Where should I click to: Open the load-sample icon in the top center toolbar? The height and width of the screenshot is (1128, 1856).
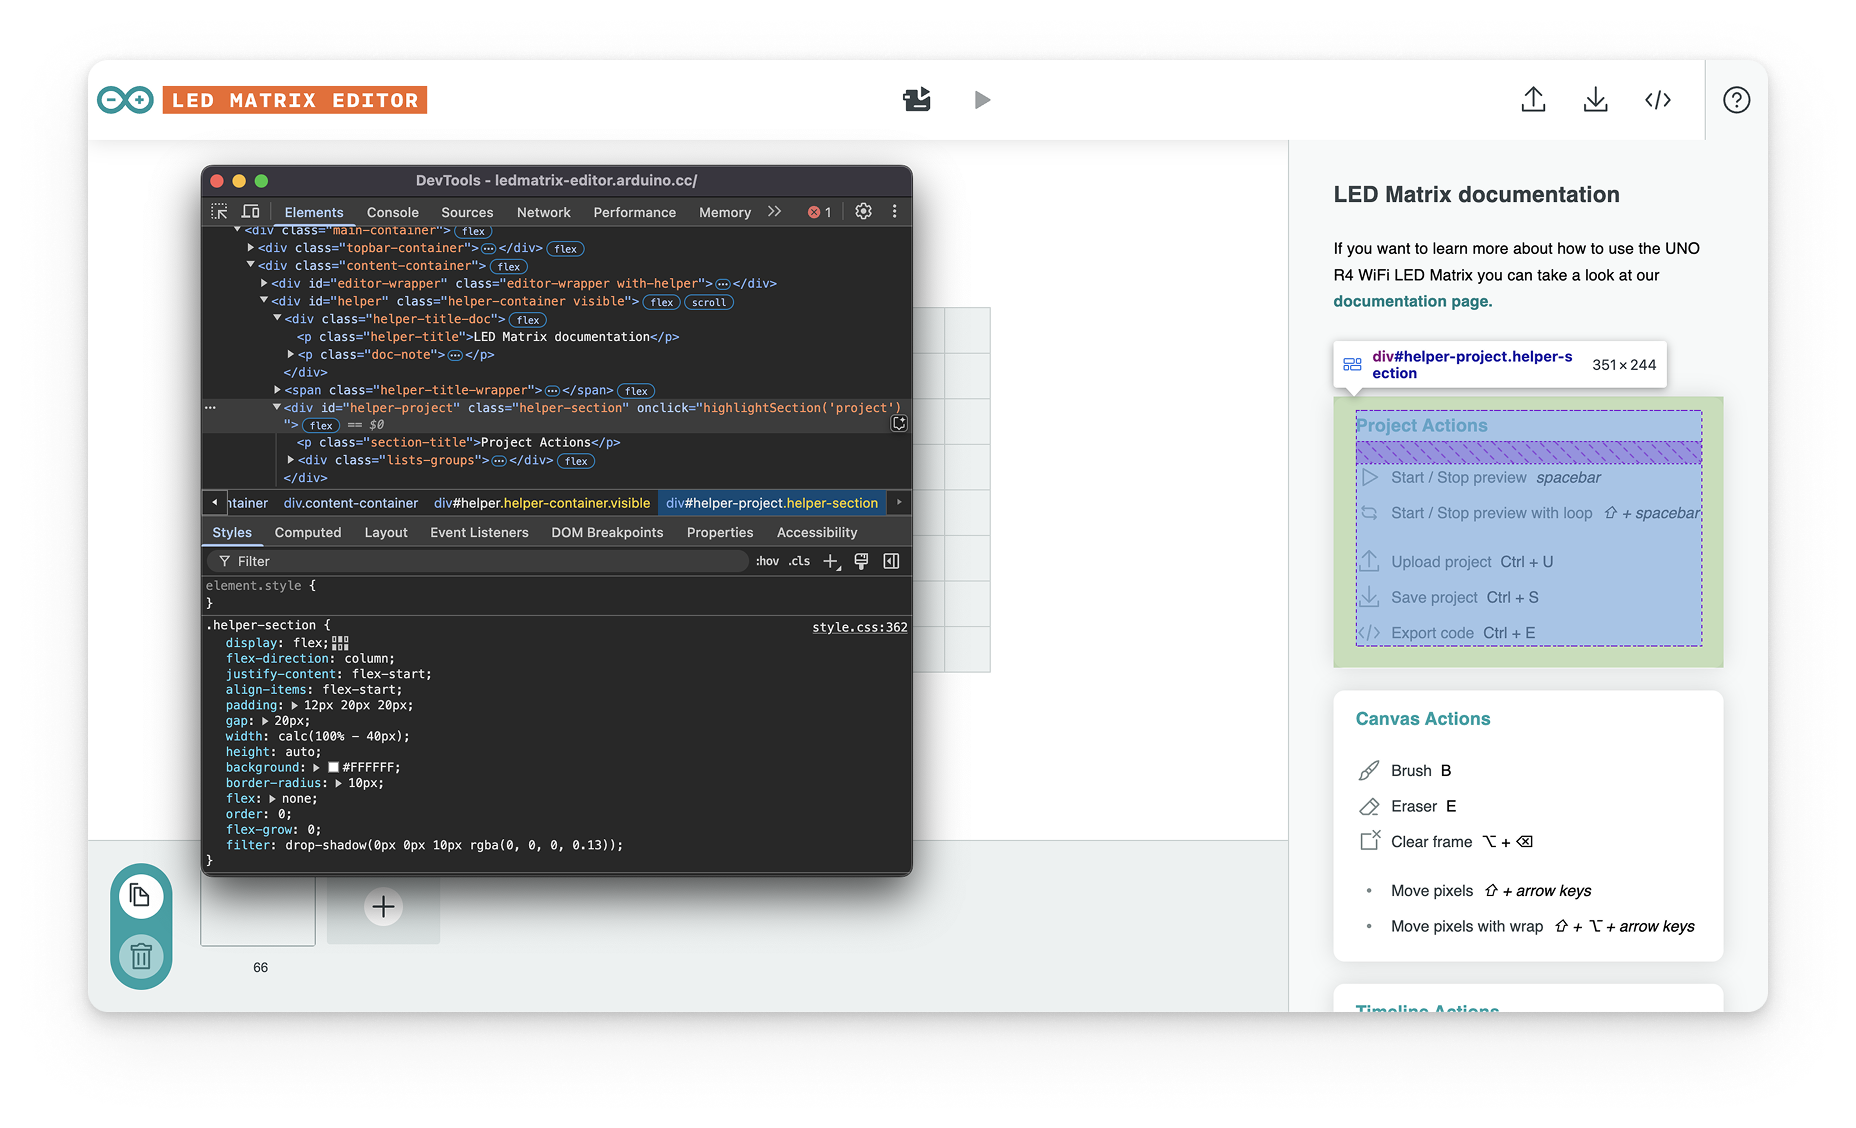click(917, 99)
